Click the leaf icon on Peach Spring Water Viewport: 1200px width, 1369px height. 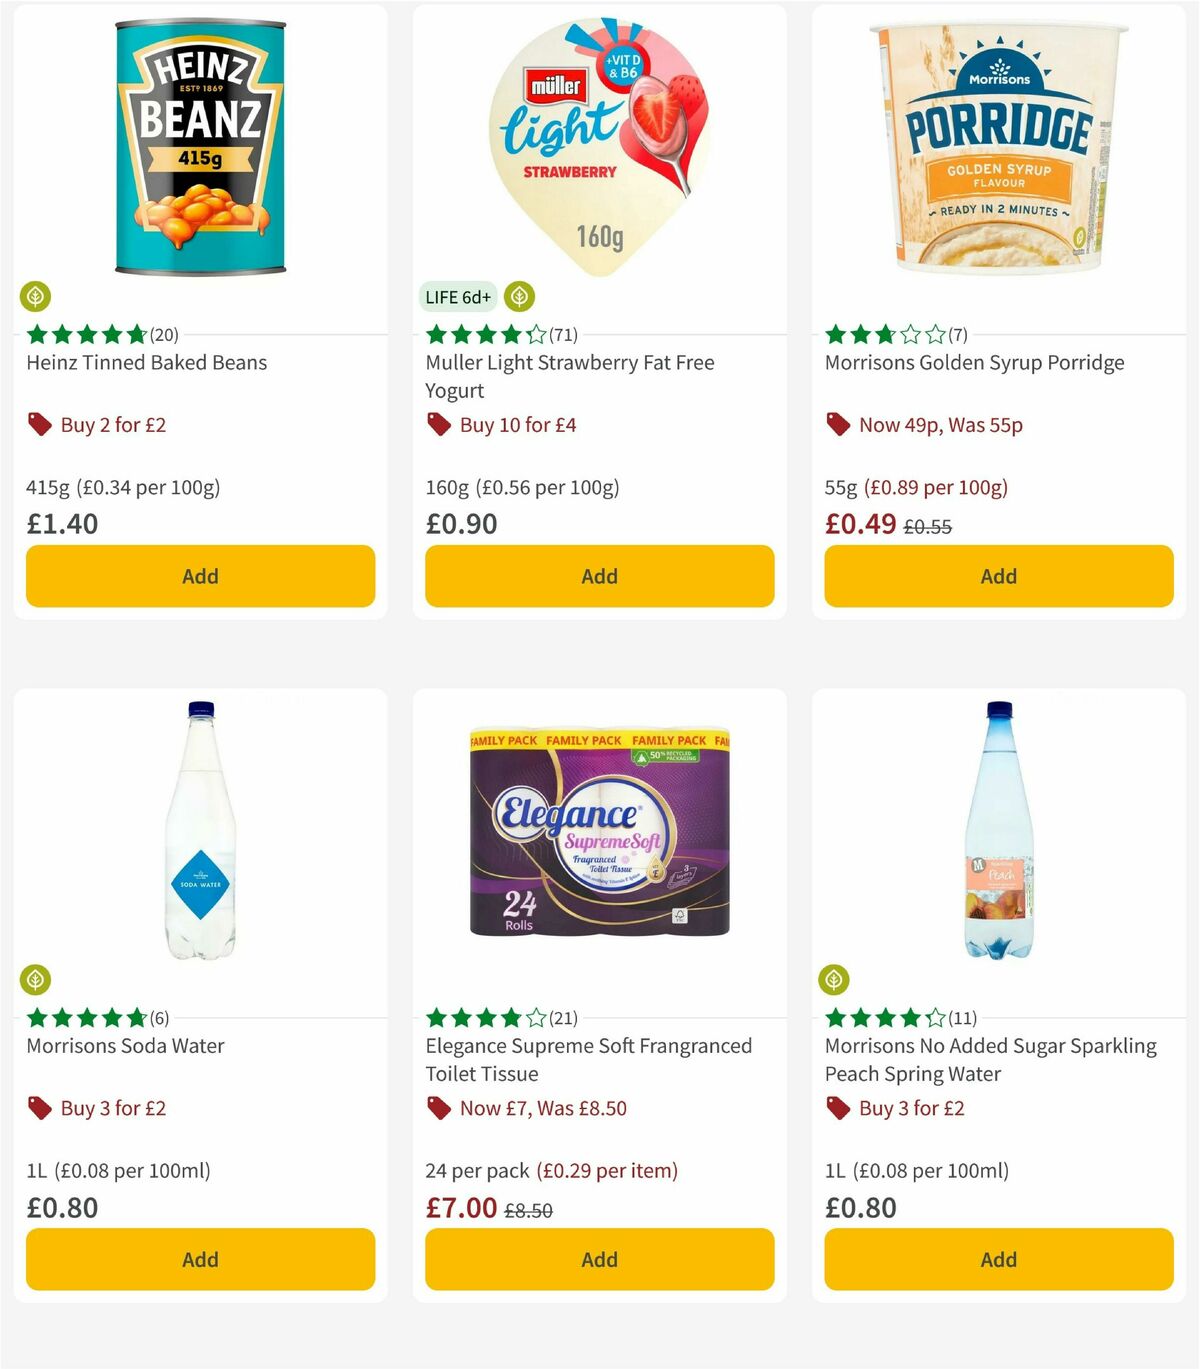click(835, 980)
